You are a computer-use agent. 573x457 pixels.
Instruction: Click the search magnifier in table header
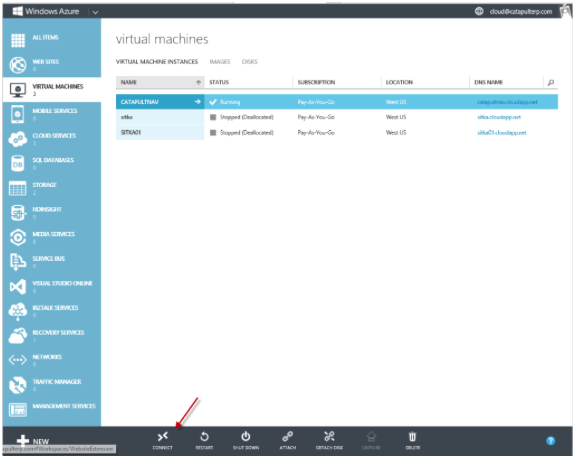click(x=551, y=83)
